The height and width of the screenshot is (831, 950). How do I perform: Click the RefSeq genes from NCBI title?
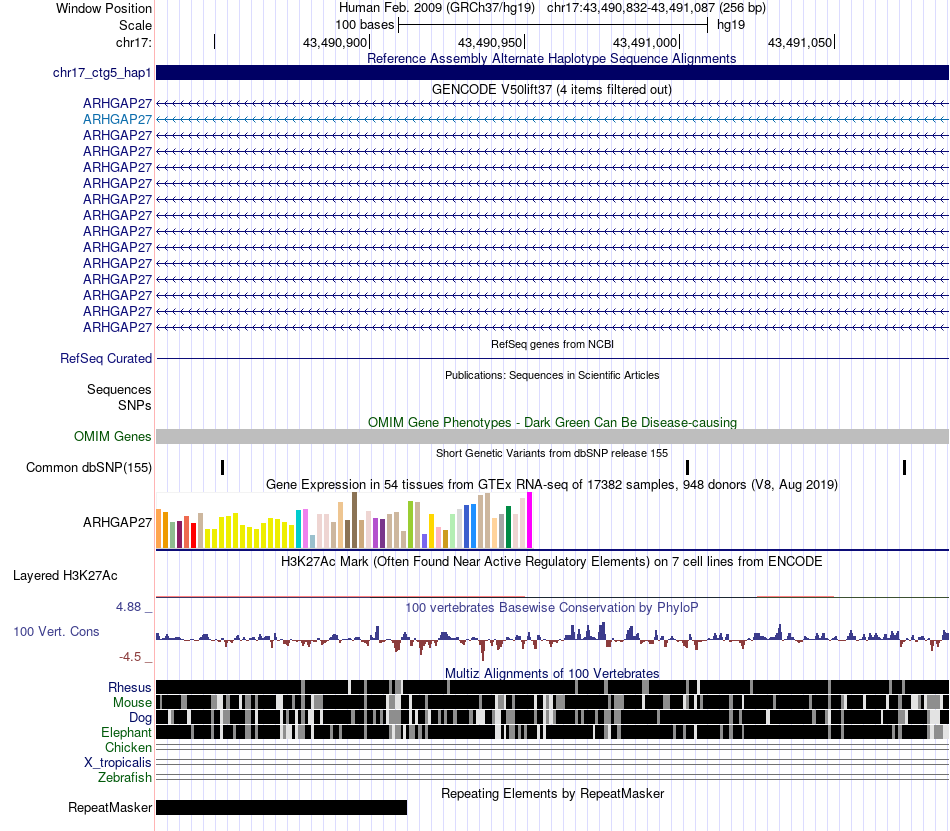(x=552, y=344)
